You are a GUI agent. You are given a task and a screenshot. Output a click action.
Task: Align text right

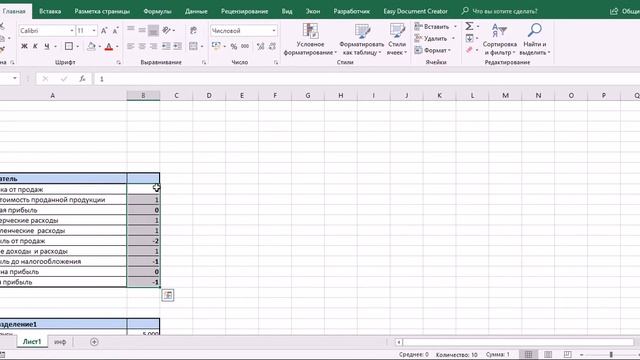[153, 47]
